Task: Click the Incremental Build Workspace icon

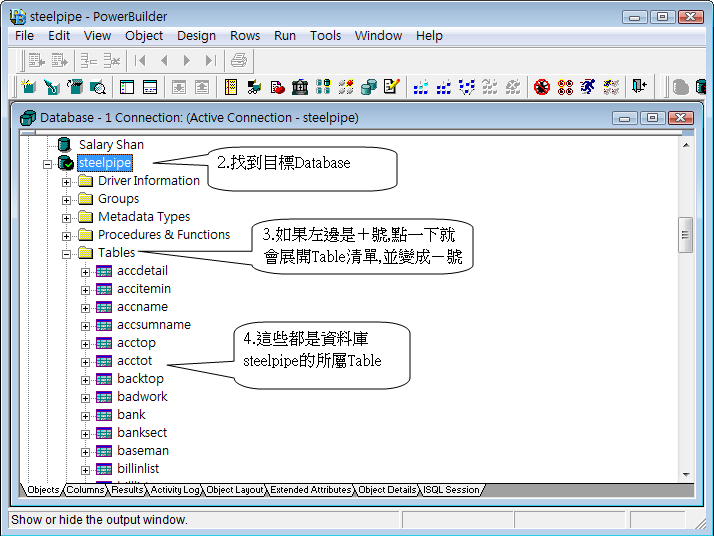Action: click(421, 87)
